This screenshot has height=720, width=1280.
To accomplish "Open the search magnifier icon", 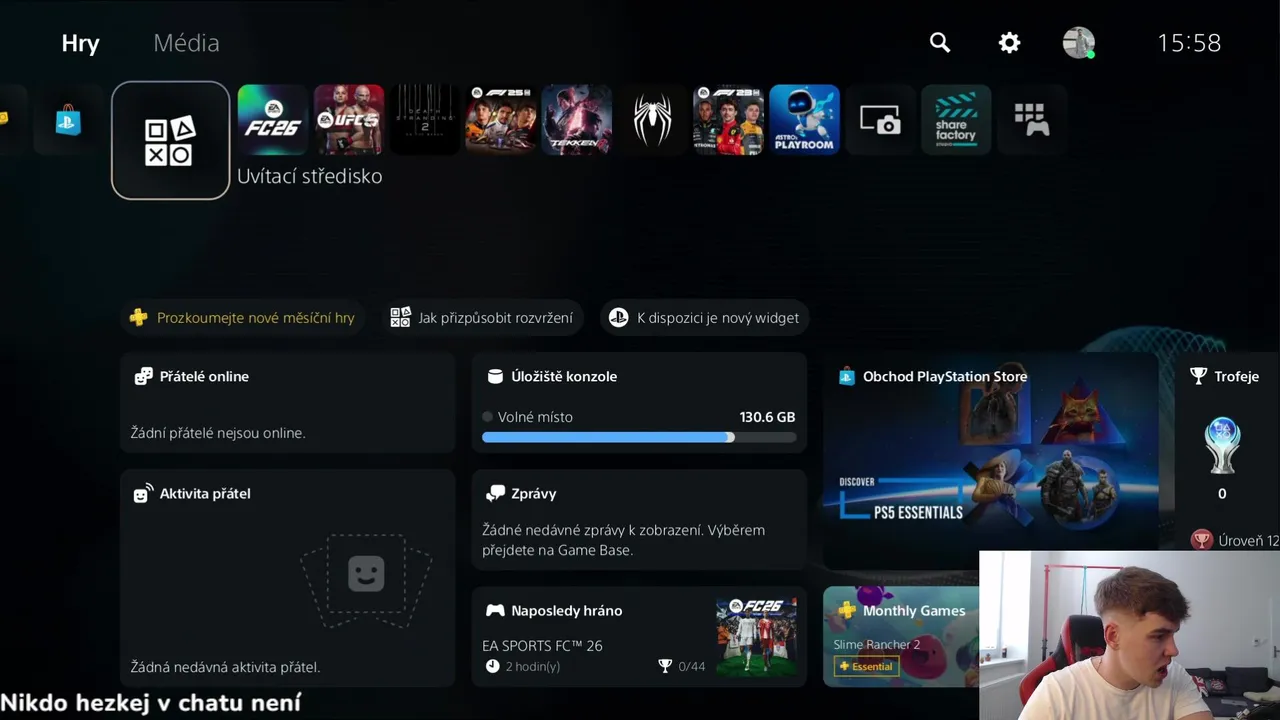I will [940, 42].
